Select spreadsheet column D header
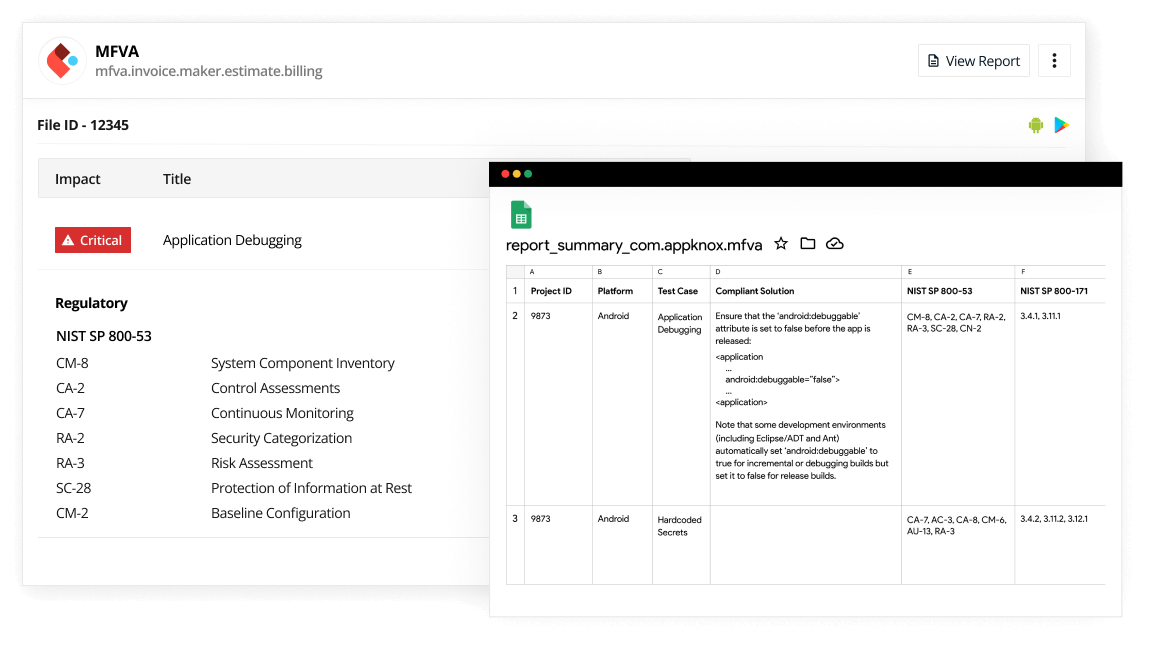This screenshot has height=657, width=1162. pyautogui.click(x=806, y=272)
